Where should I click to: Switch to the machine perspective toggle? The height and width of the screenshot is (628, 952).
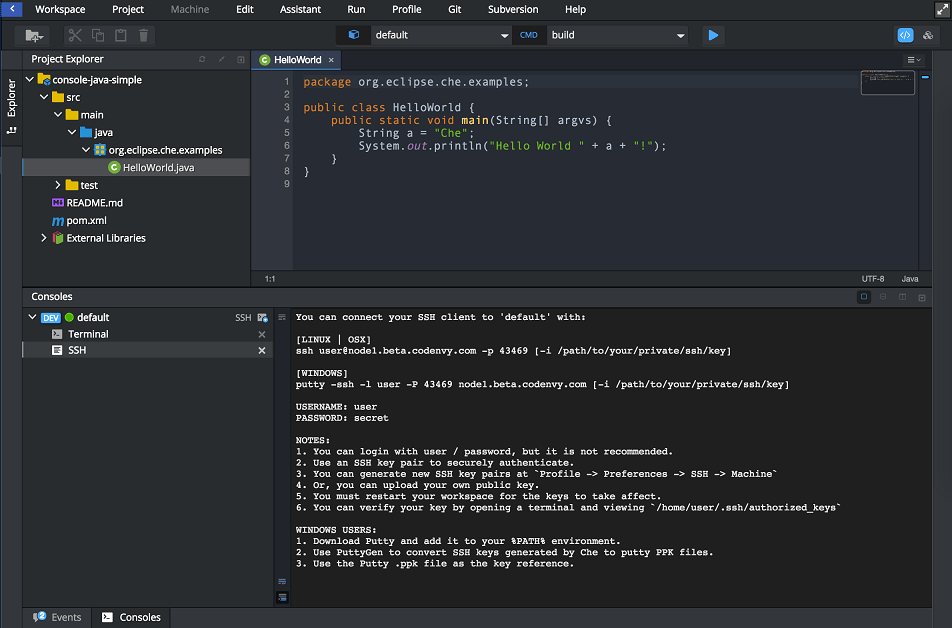928,35
